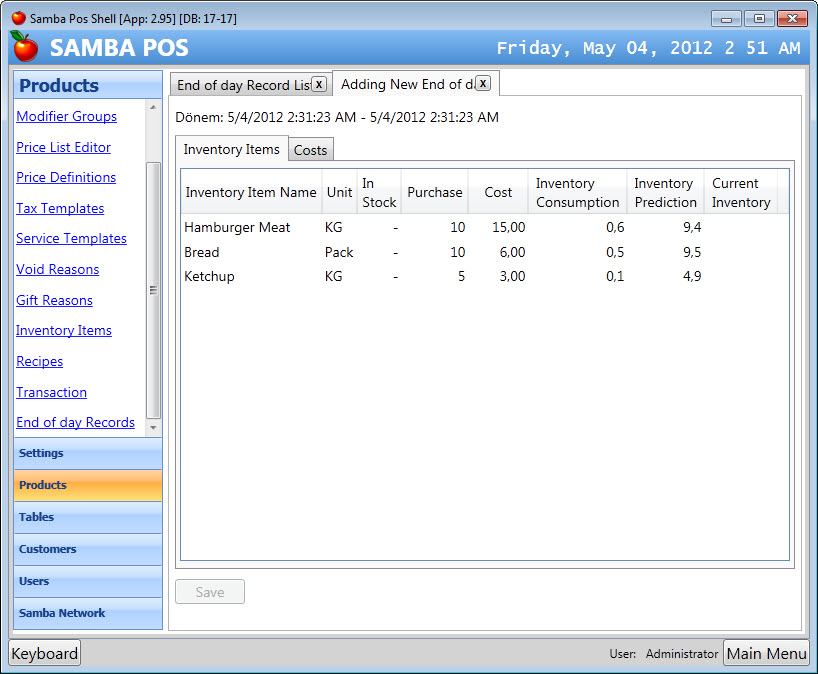Open the Tables navigation section
This screenshot has height=674, width=818.
click(88, 517)
